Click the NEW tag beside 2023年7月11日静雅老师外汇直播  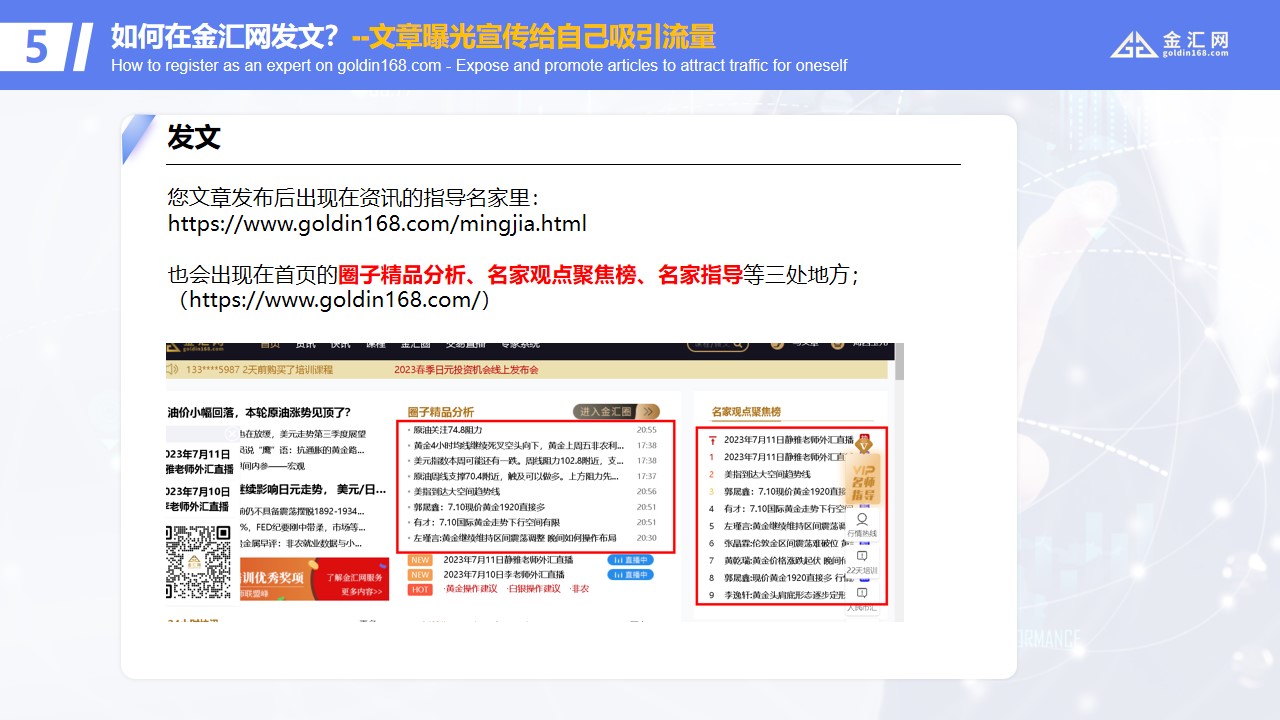pyautogui.click(x=420, y=560)
